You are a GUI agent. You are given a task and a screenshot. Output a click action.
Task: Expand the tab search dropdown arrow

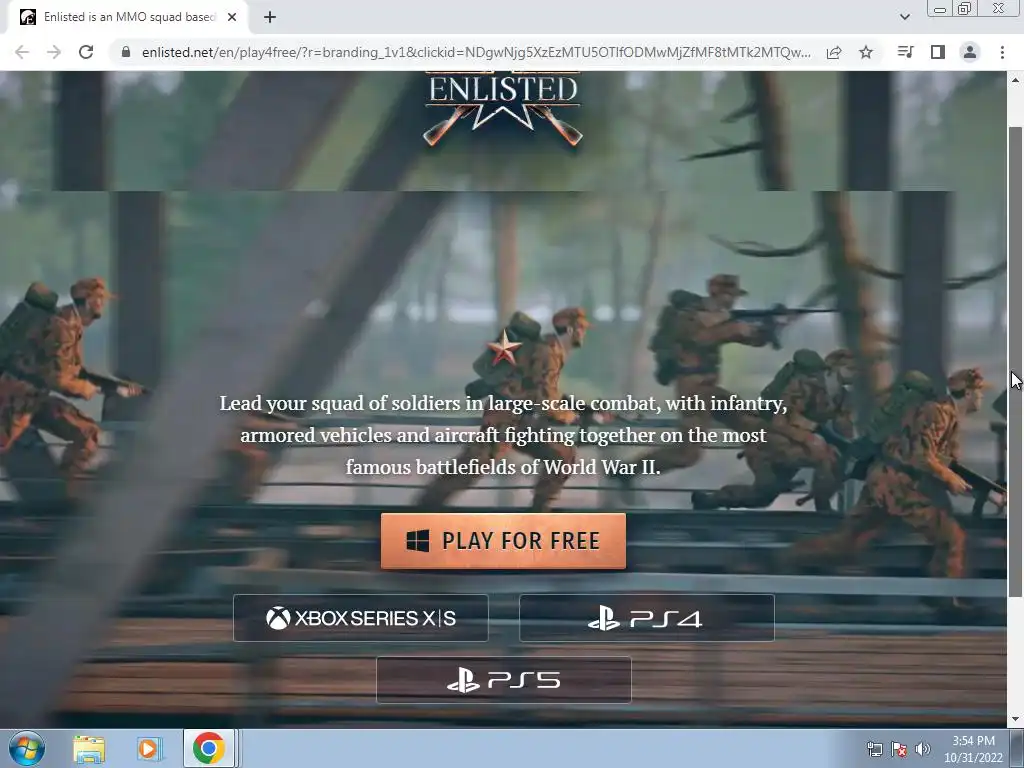(x=904, y=17)
